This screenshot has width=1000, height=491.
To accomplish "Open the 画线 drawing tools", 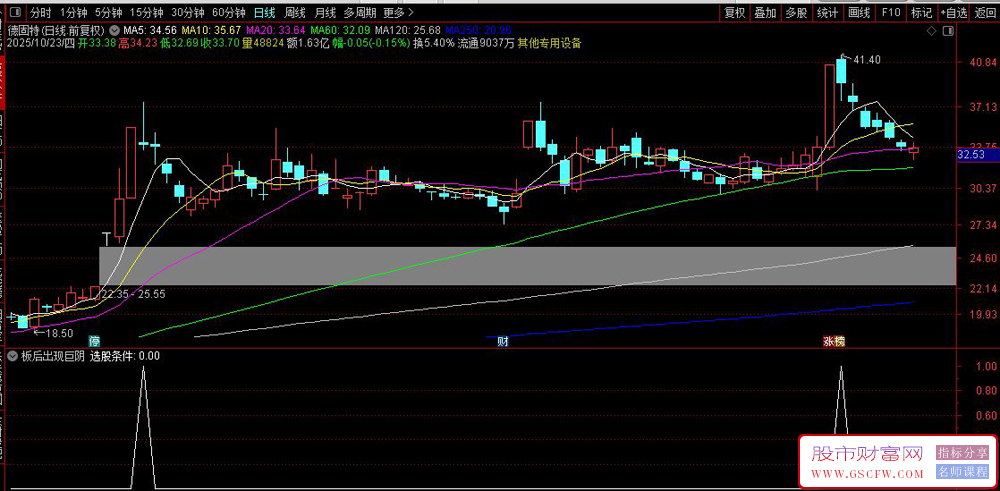I will [858, 13].
